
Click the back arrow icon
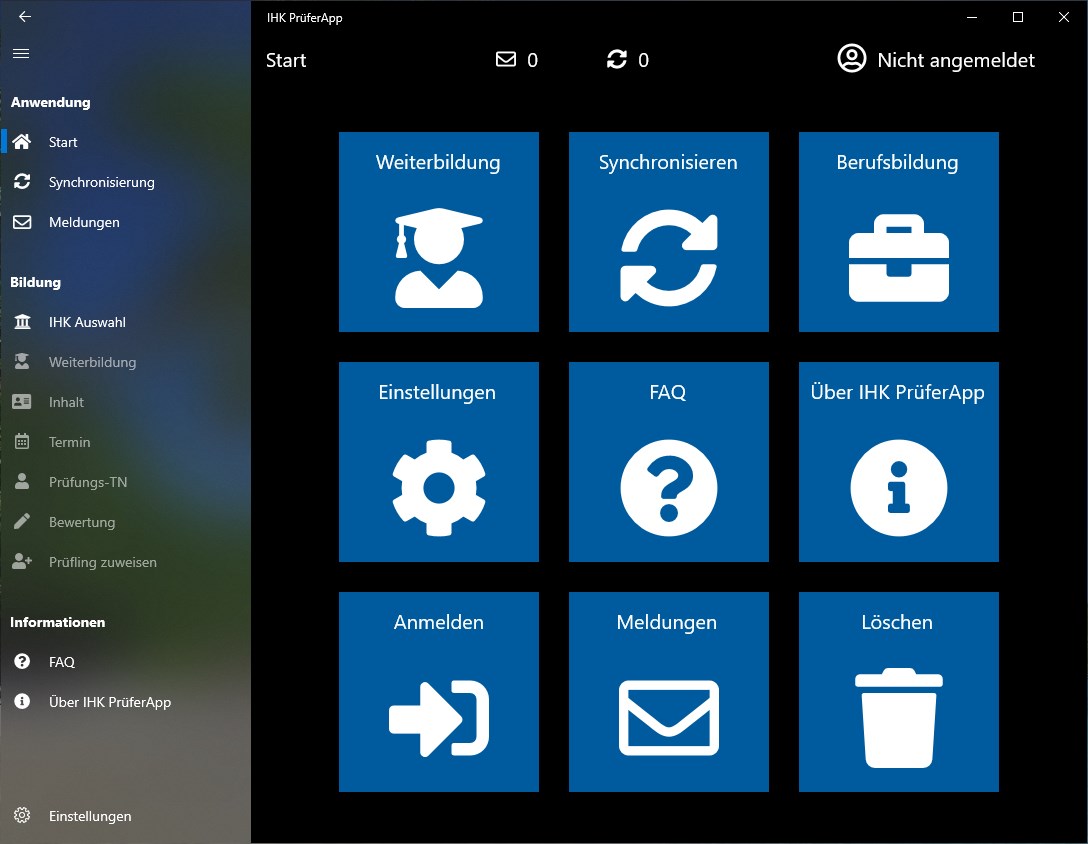(25, 17)
